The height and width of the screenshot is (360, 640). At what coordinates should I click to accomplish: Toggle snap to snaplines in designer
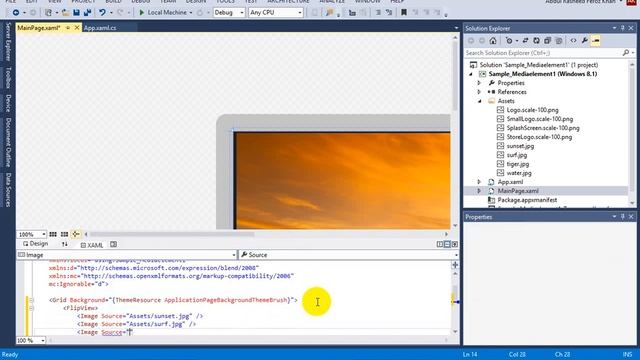click(x=76, y=234)
